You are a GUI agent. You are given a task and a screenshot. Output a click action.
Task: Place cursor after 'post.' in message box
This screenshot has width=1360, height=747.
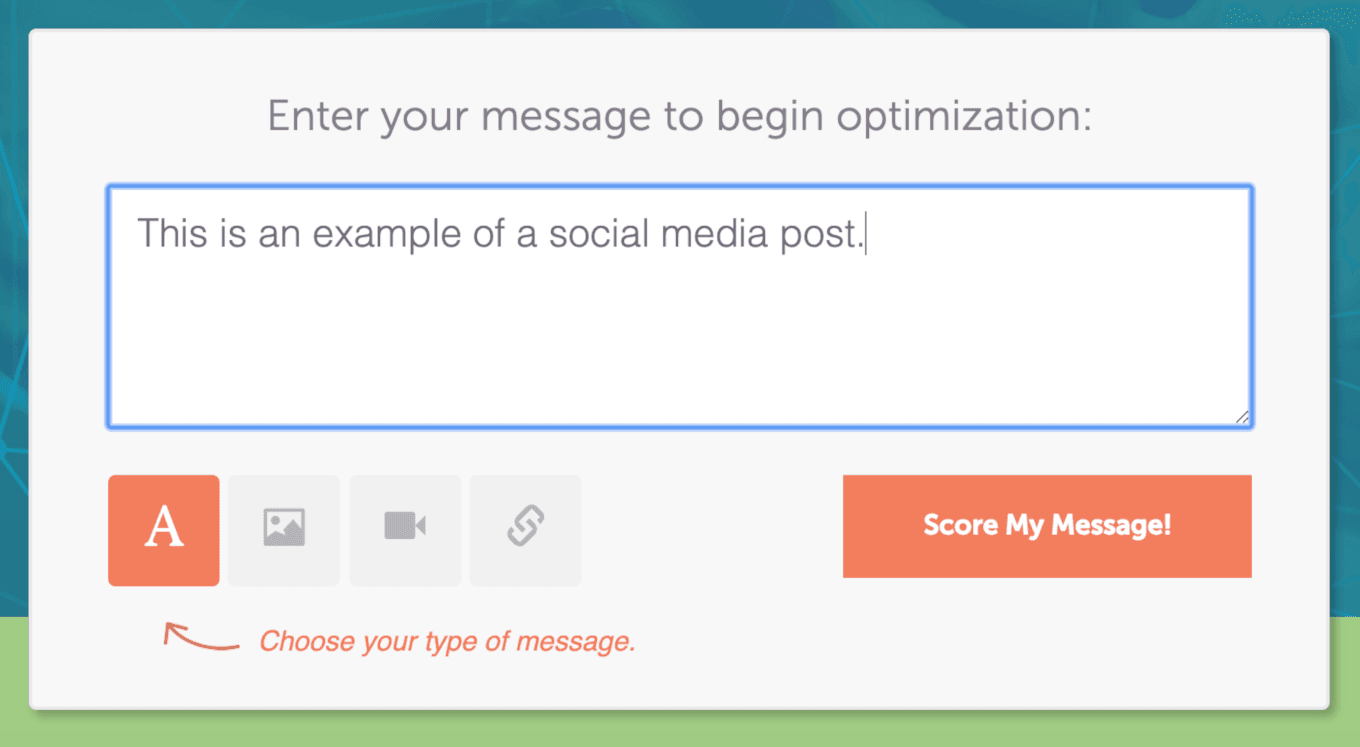click(x=865, y=234)
